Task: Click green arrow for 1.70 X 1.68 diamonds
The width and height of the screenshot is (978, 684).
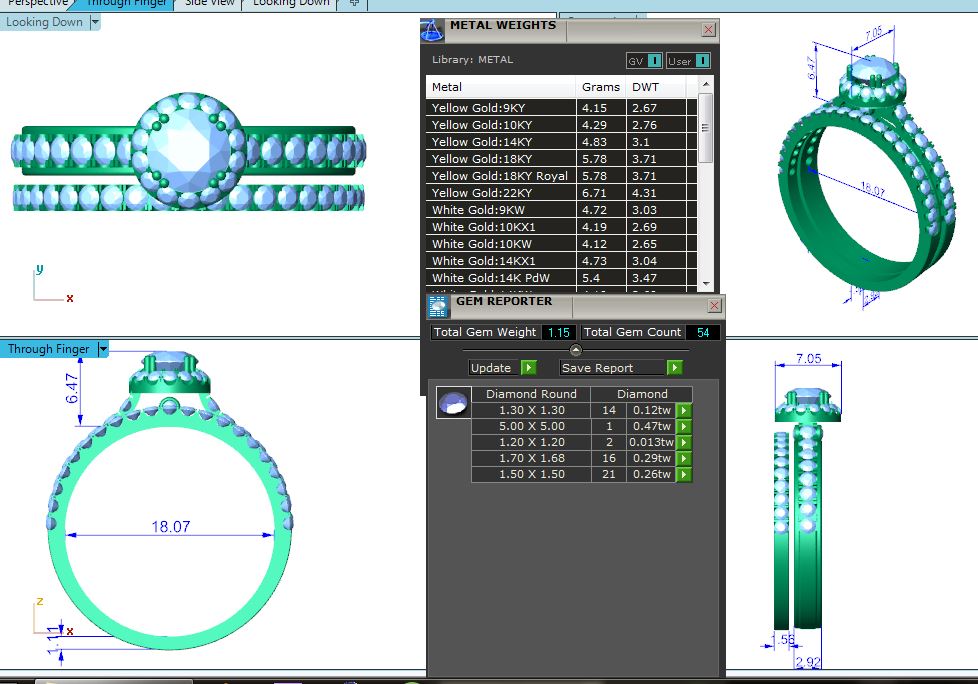Action: [684, 458]
